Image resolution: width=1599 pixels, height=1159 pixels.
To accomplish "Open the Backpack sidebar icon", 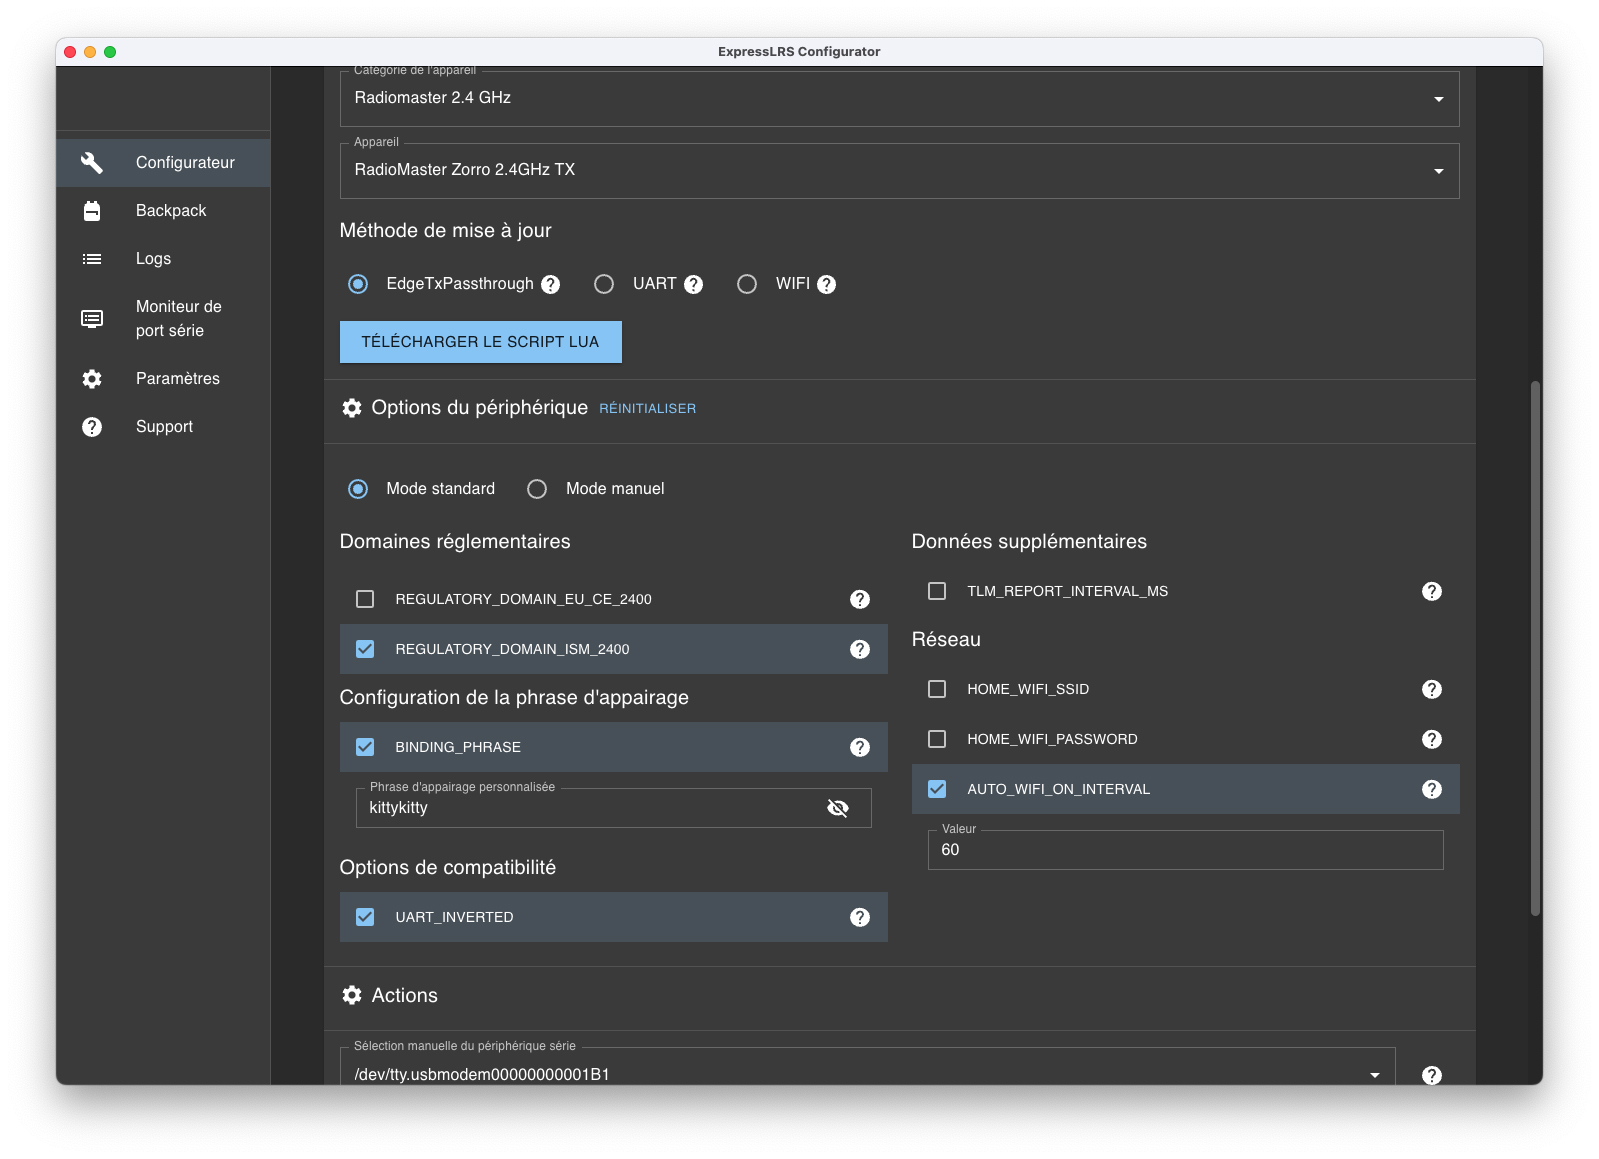I will click(x=92, y=210).
